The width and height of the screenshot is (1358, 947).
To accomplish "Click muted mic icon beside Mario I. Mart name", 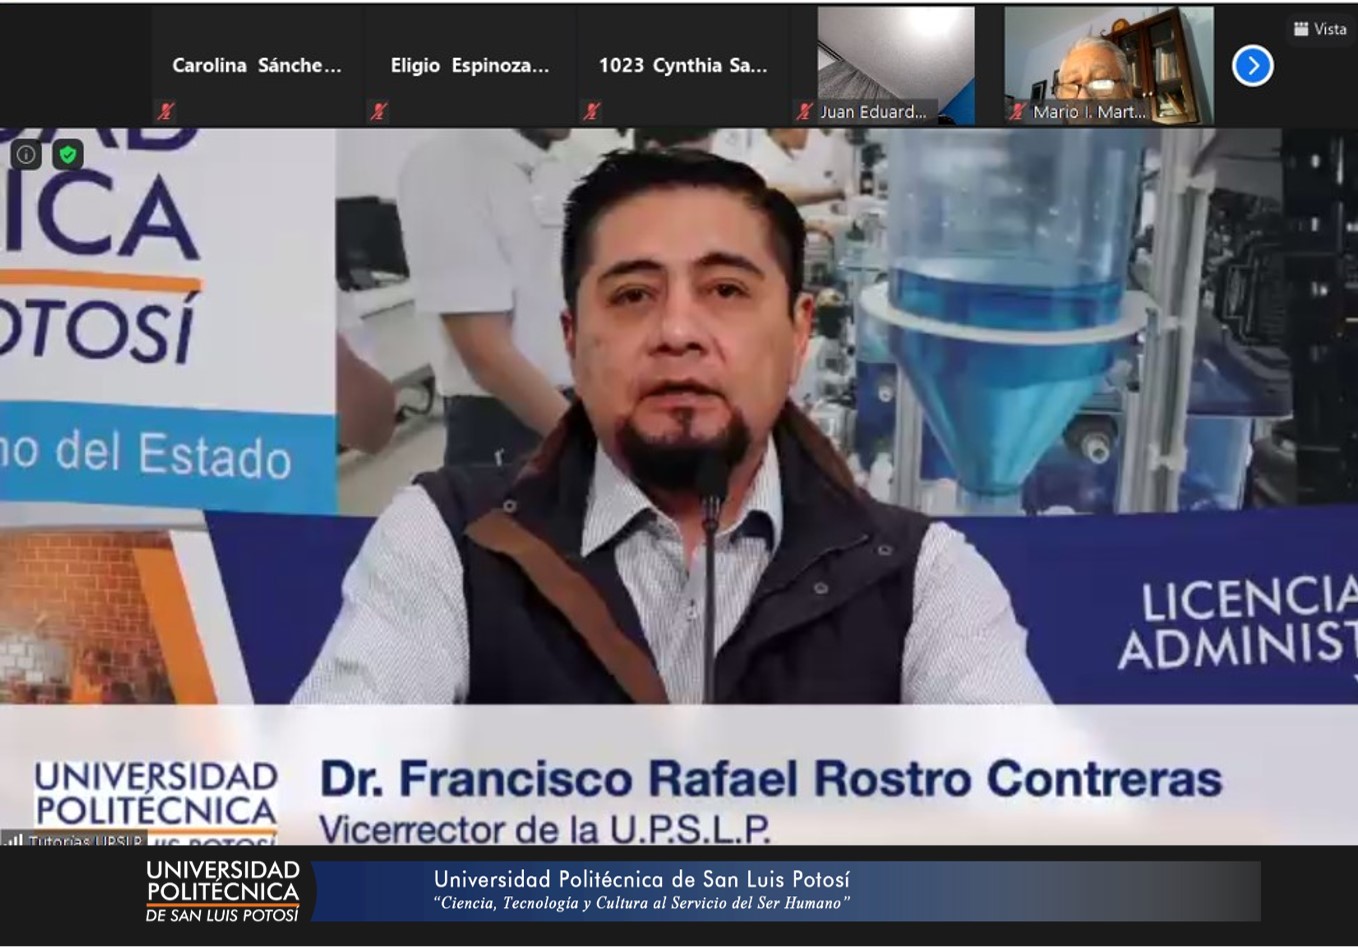I will tap(1017, 111).
